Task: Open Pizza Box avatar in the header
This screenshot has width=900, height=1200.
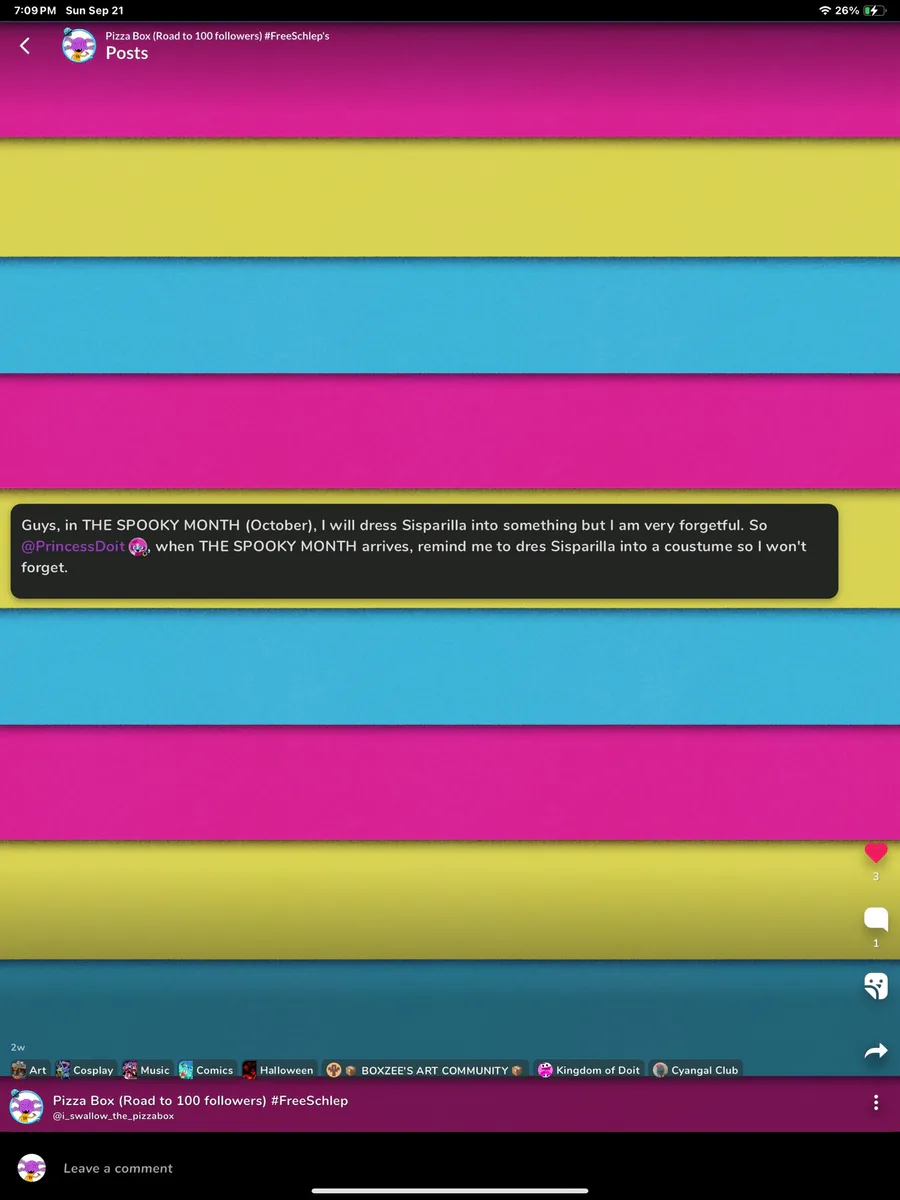Action: 79,45
